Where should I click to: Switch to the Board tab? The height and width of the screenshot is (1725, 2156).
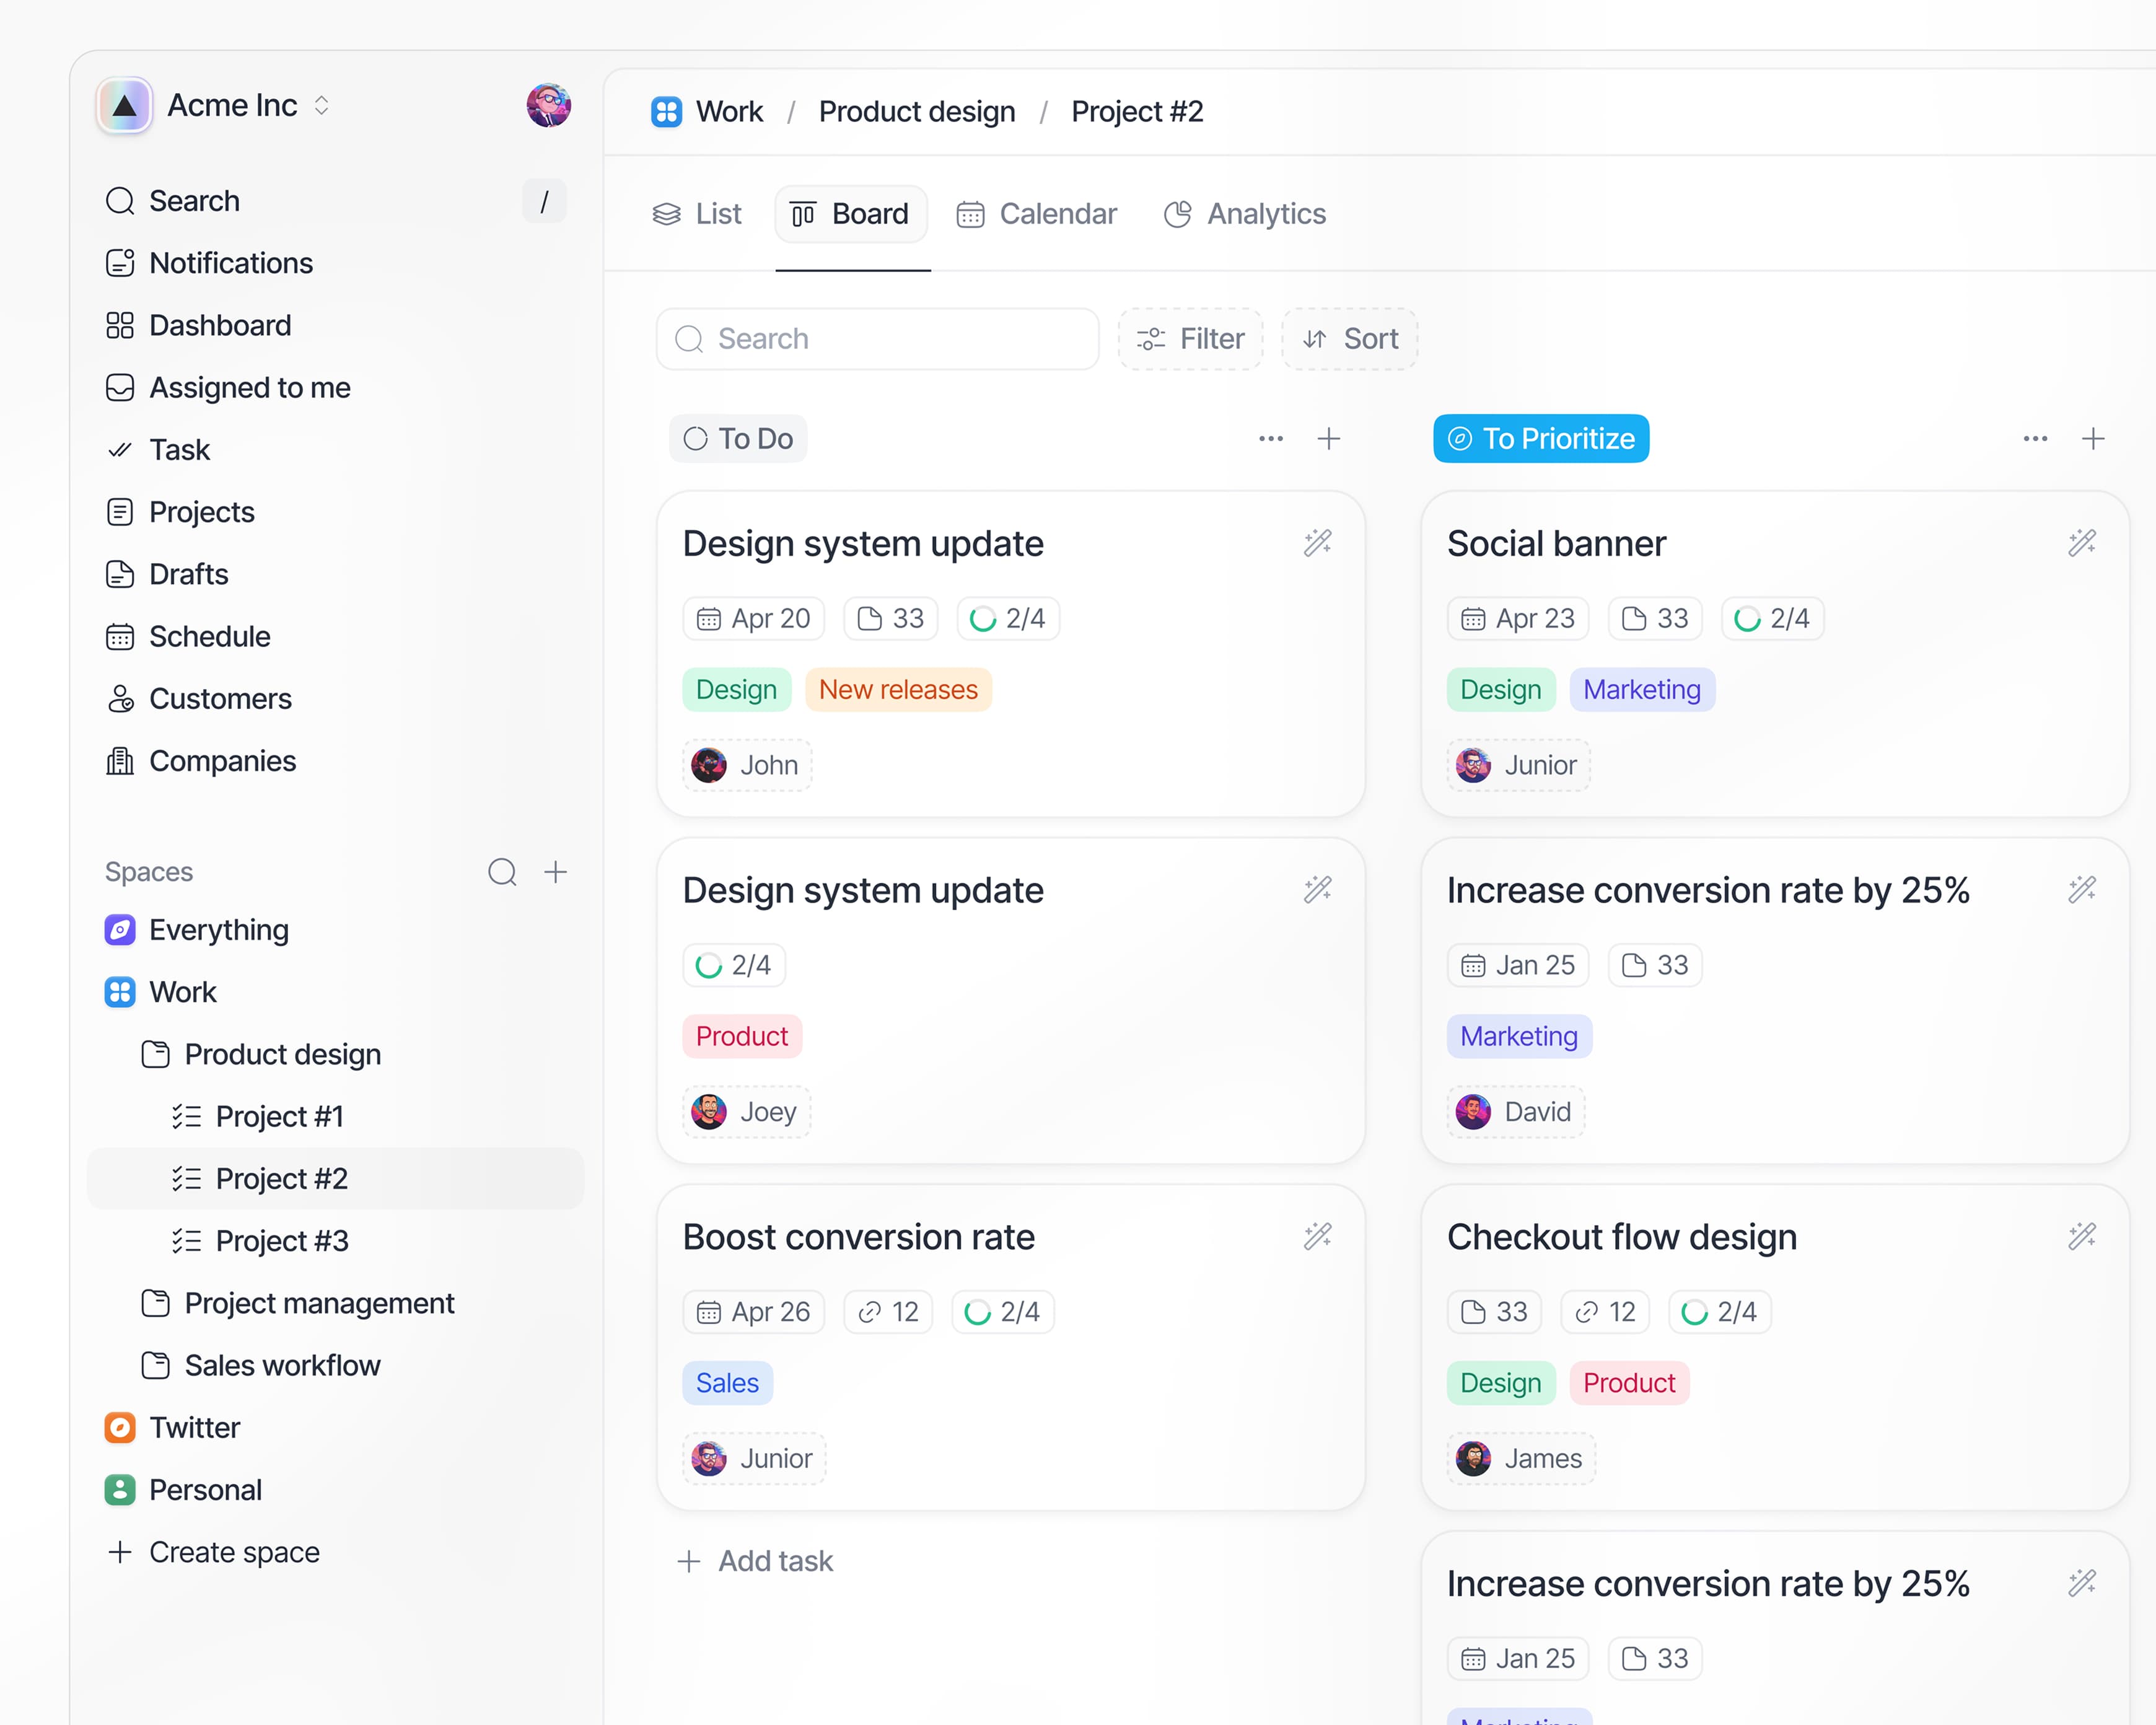[851, 214]
